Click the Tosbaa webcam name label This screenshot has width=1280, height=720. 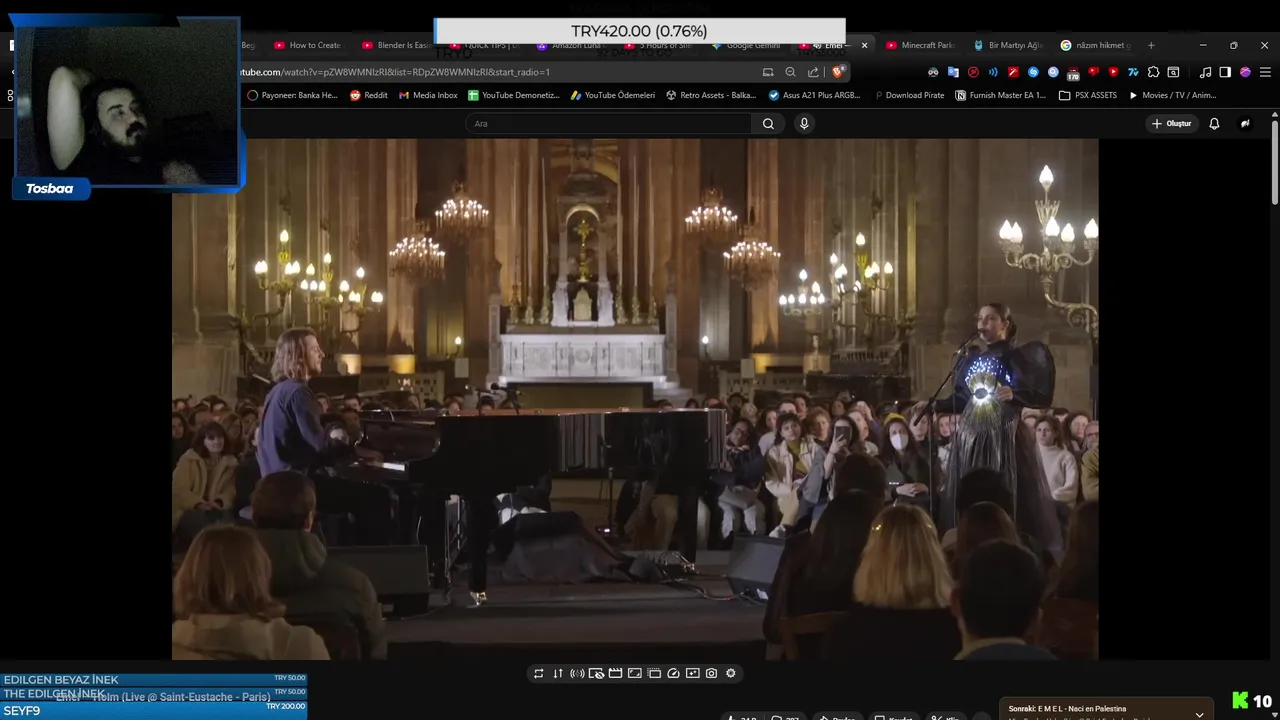(50, 188)
